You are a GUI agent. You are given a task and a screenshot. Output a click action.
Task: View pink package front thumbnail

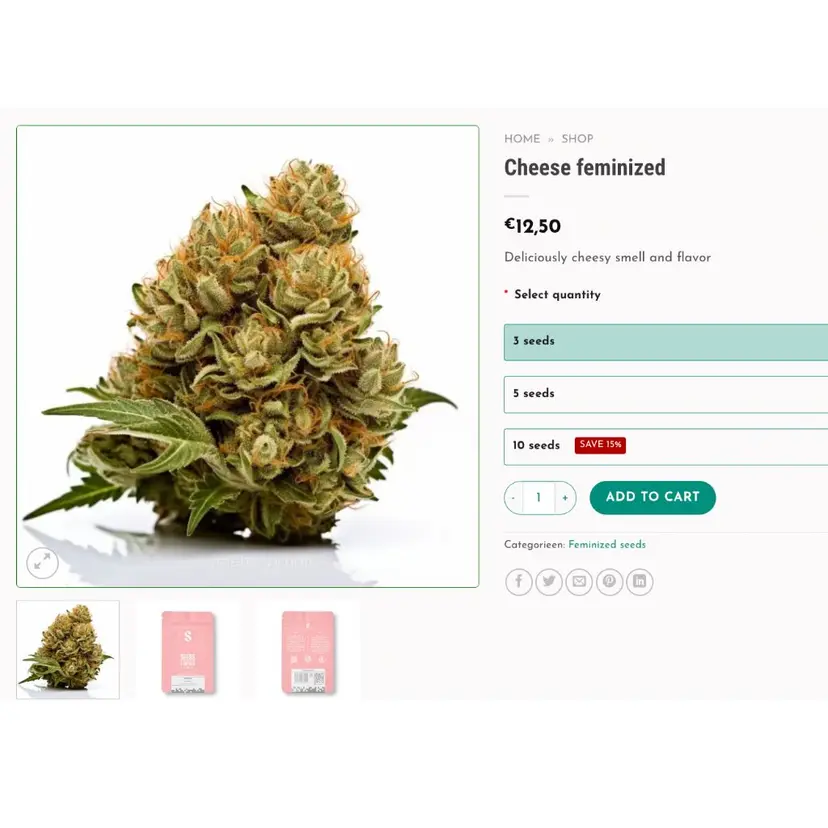[x=188, y=652]
